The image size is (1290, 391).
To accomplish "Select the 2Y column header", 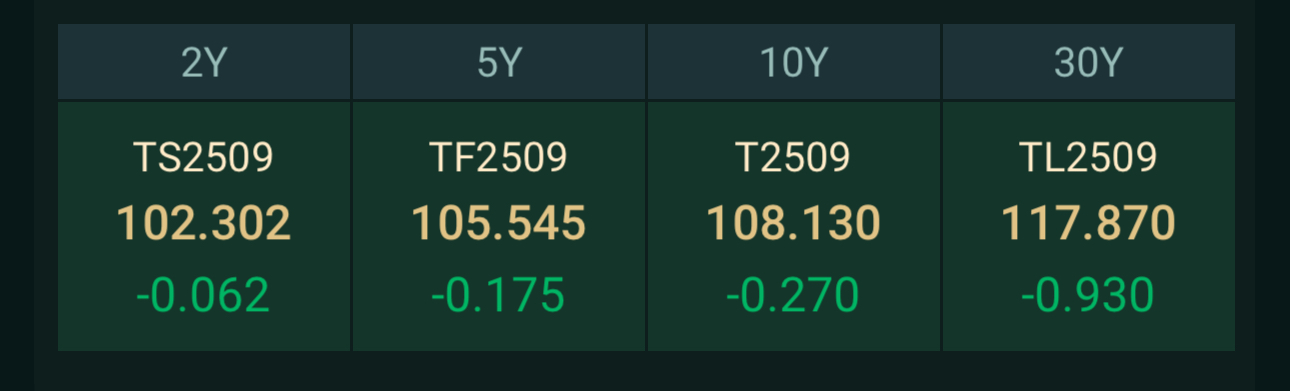I will pos(204,62).
